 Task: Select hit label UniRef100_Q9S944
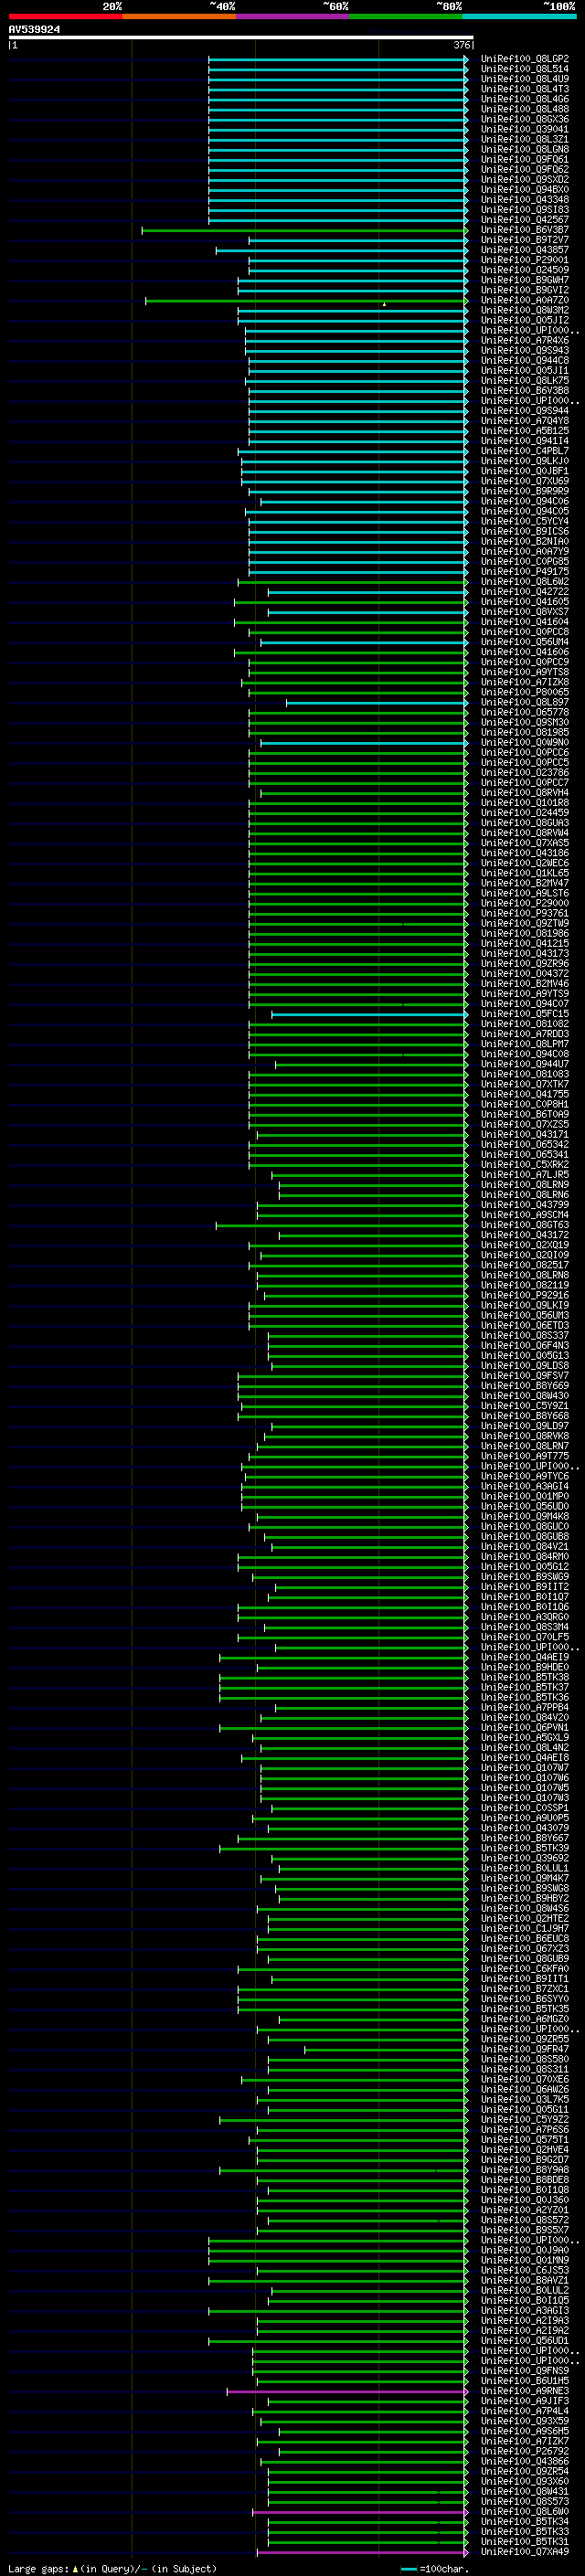[524, 410]
